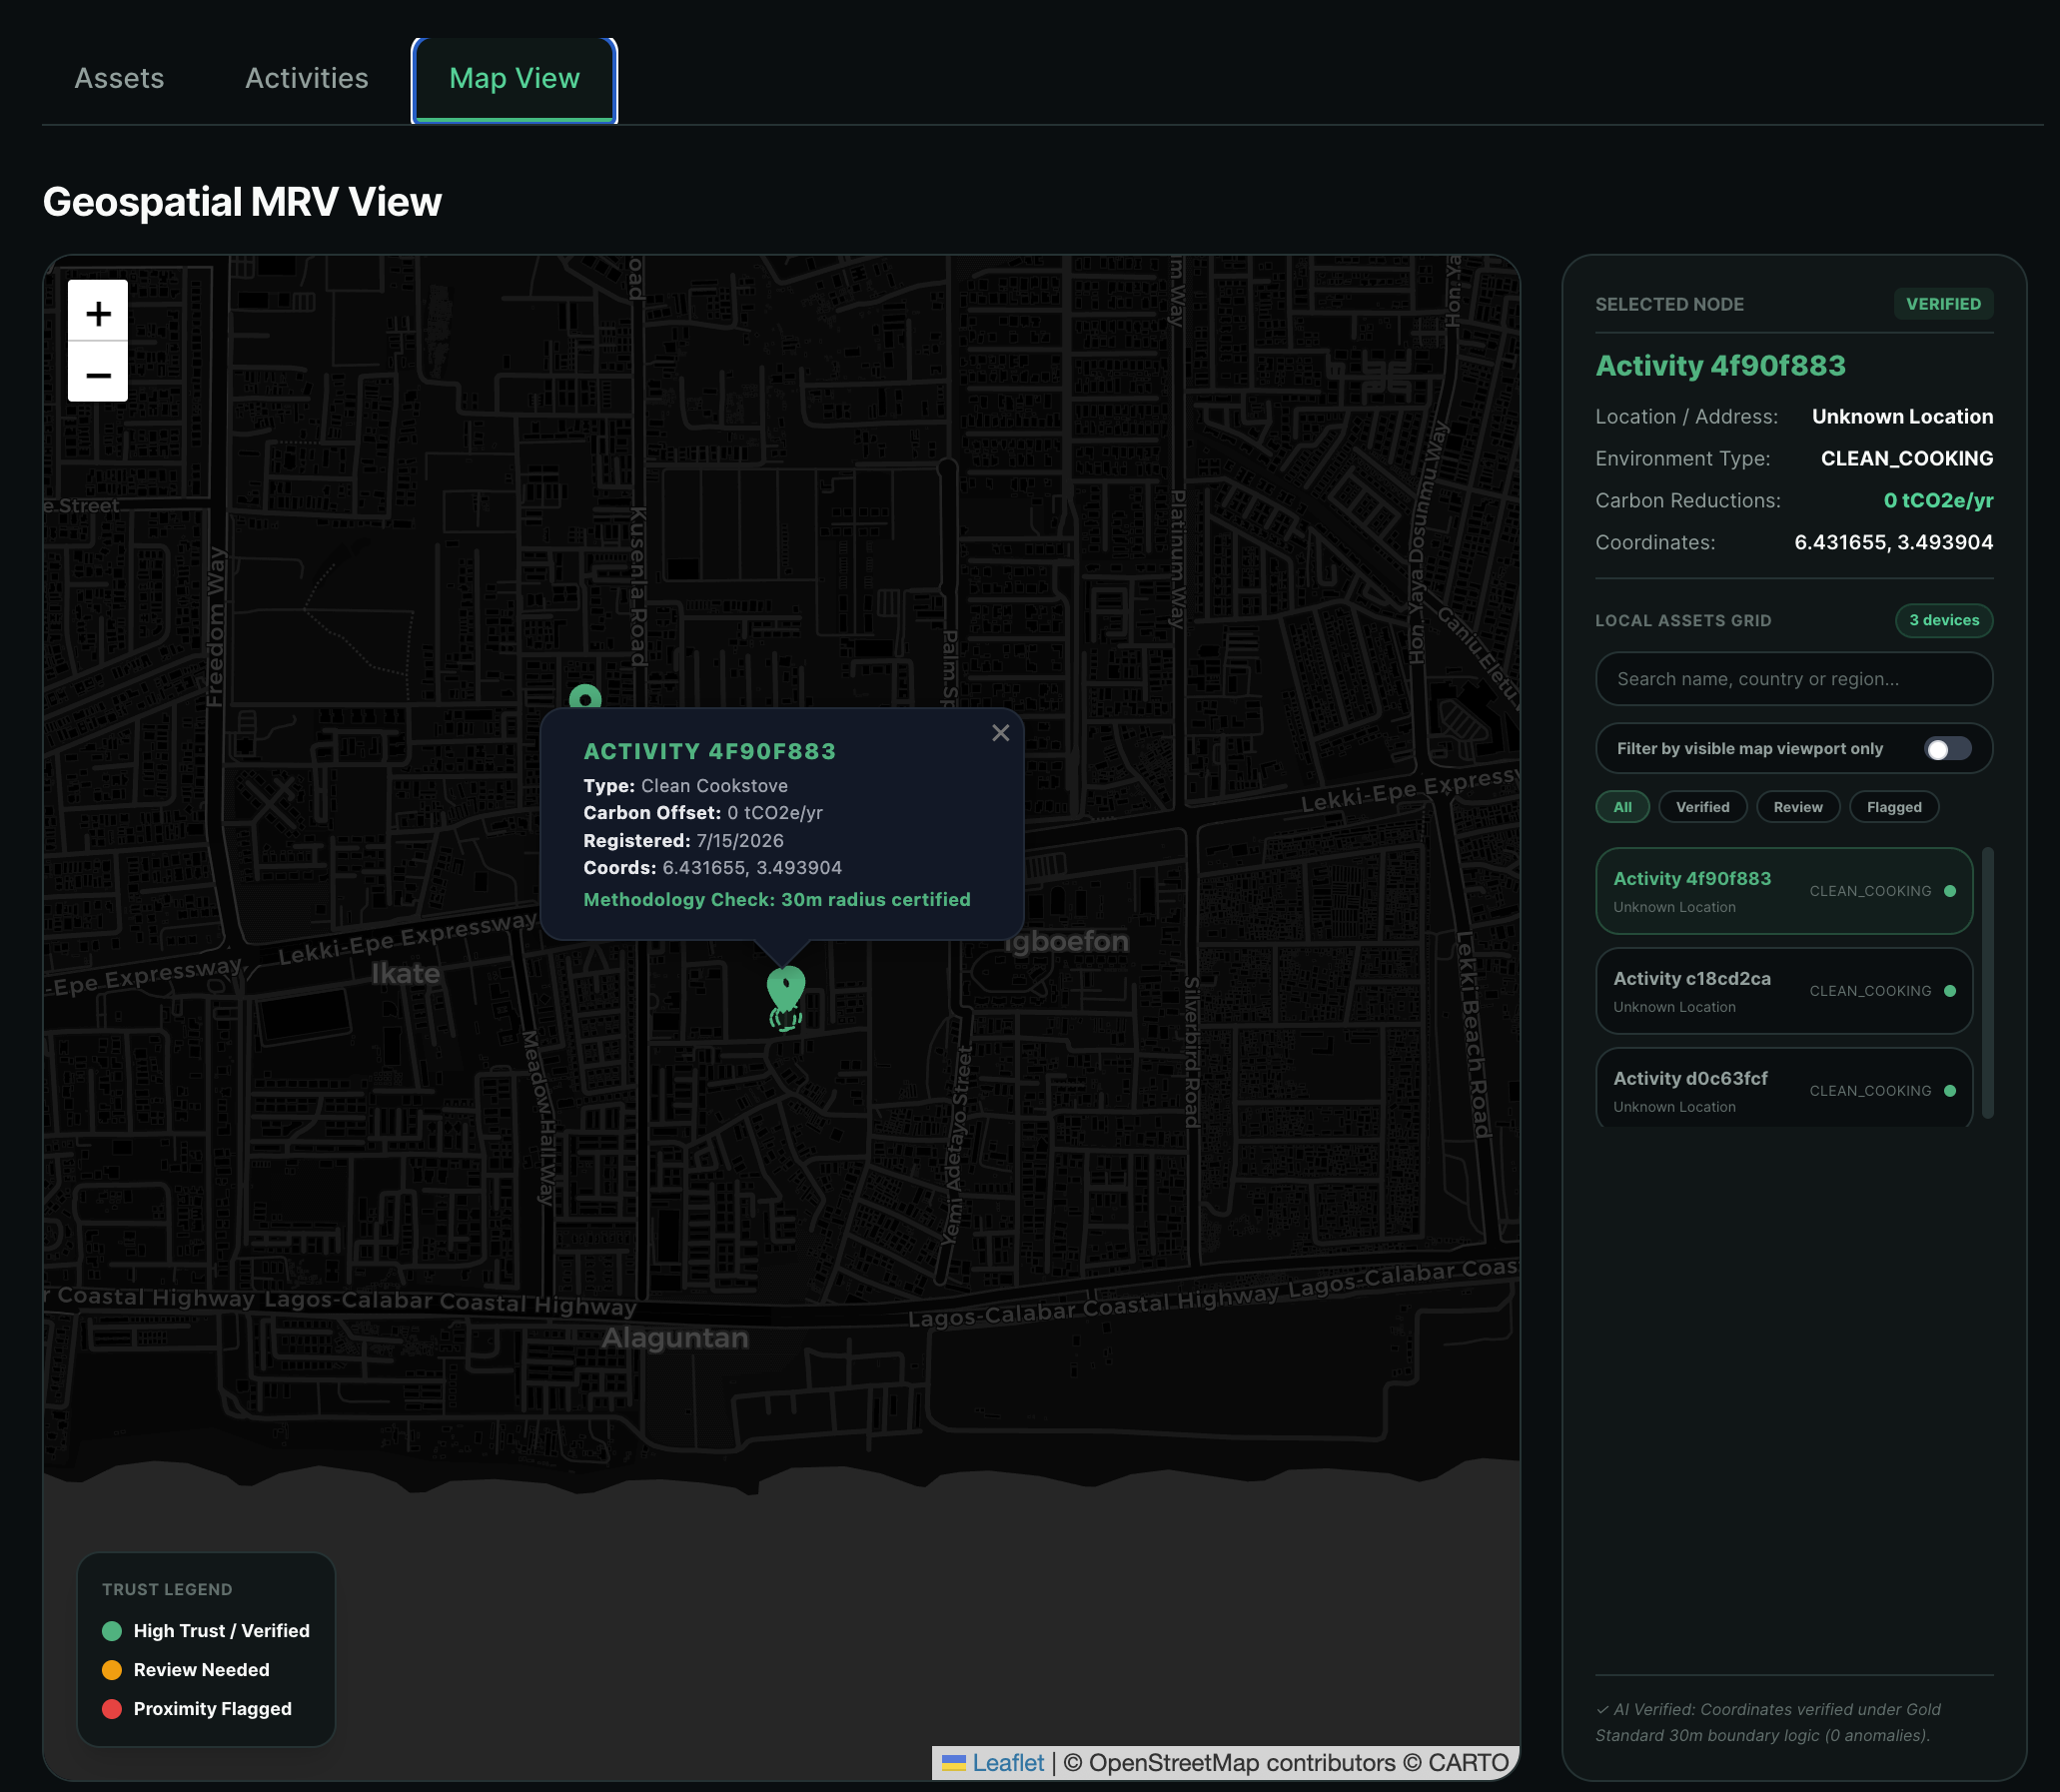
Task: Click orange Review Needed legend dot
Action: coord(112,1670)
